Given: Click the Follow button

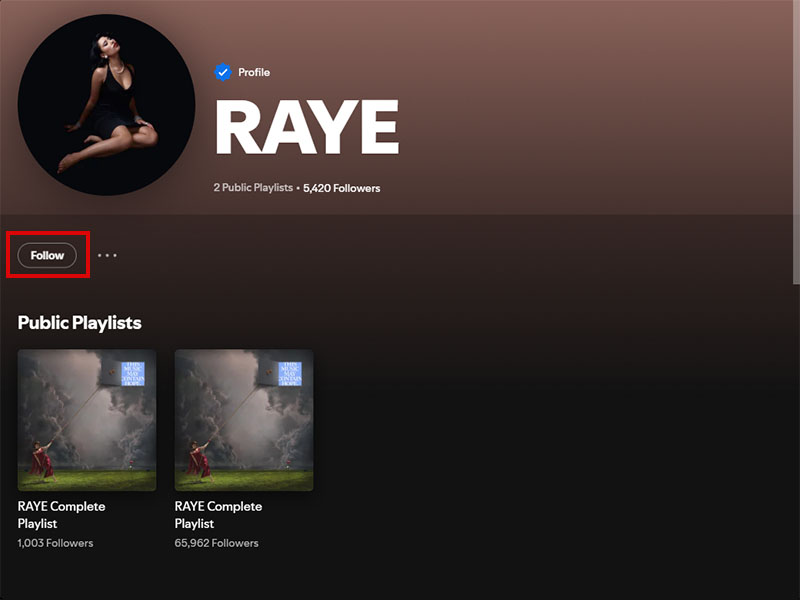Looking at the screenshot, I should click(x=47, y=255).
